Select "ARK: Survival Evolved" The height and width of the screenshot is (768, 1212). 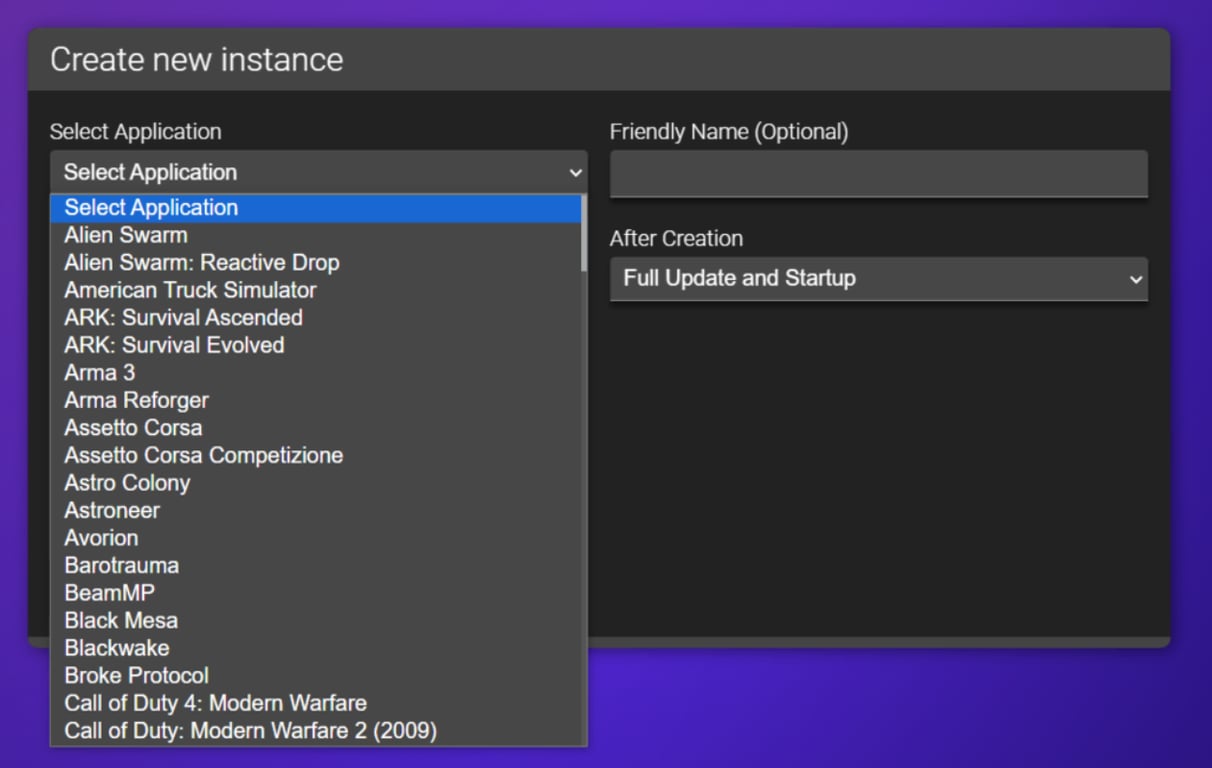point(174,345)
